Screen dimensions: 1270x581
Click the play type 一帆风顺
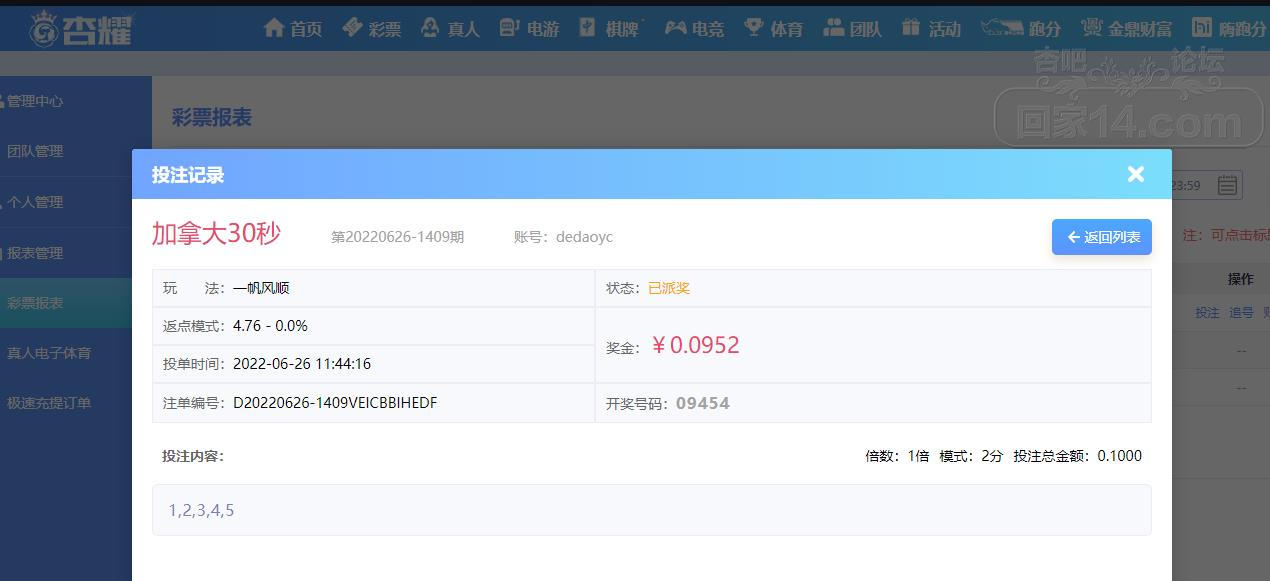(261, 288)
